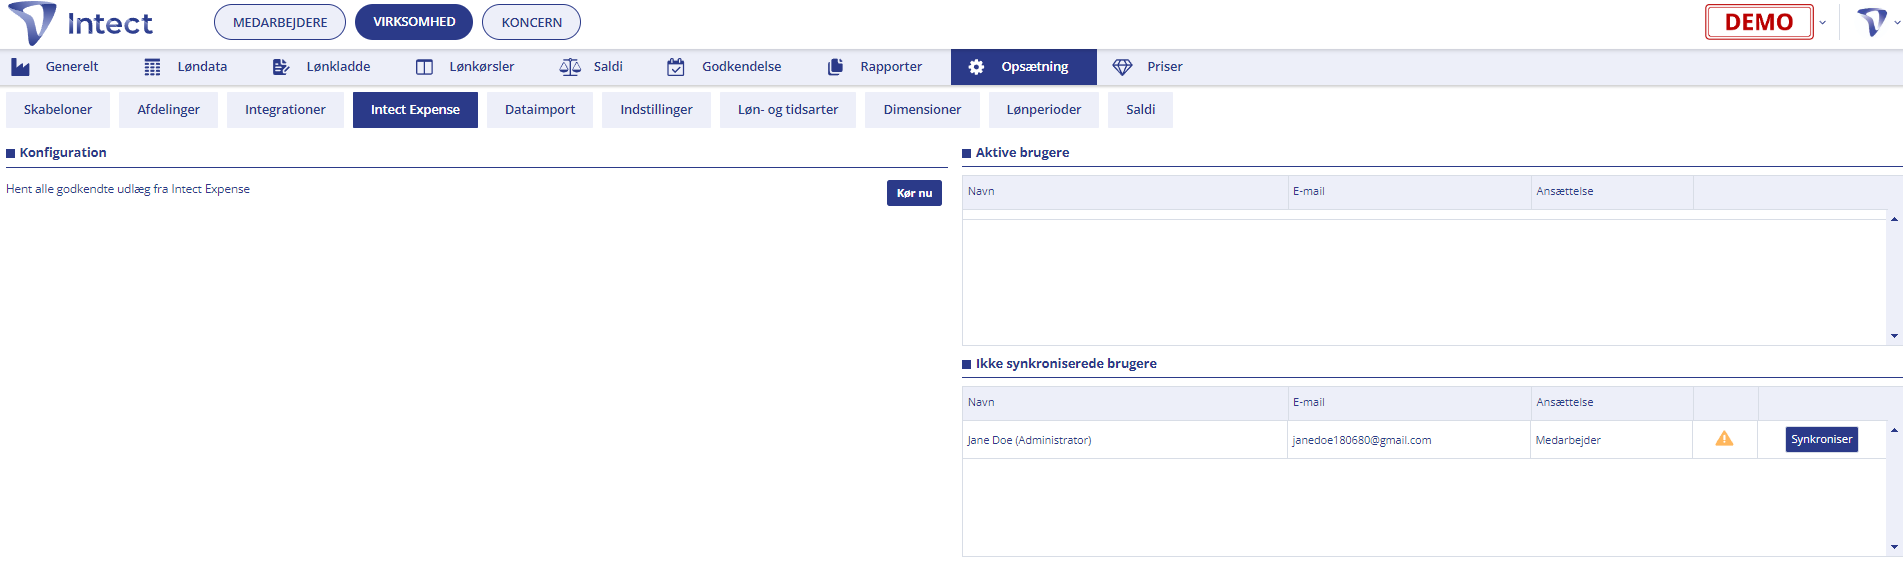Open the Integrationer subtab
Screen dimensions: 1903x565
285,110
